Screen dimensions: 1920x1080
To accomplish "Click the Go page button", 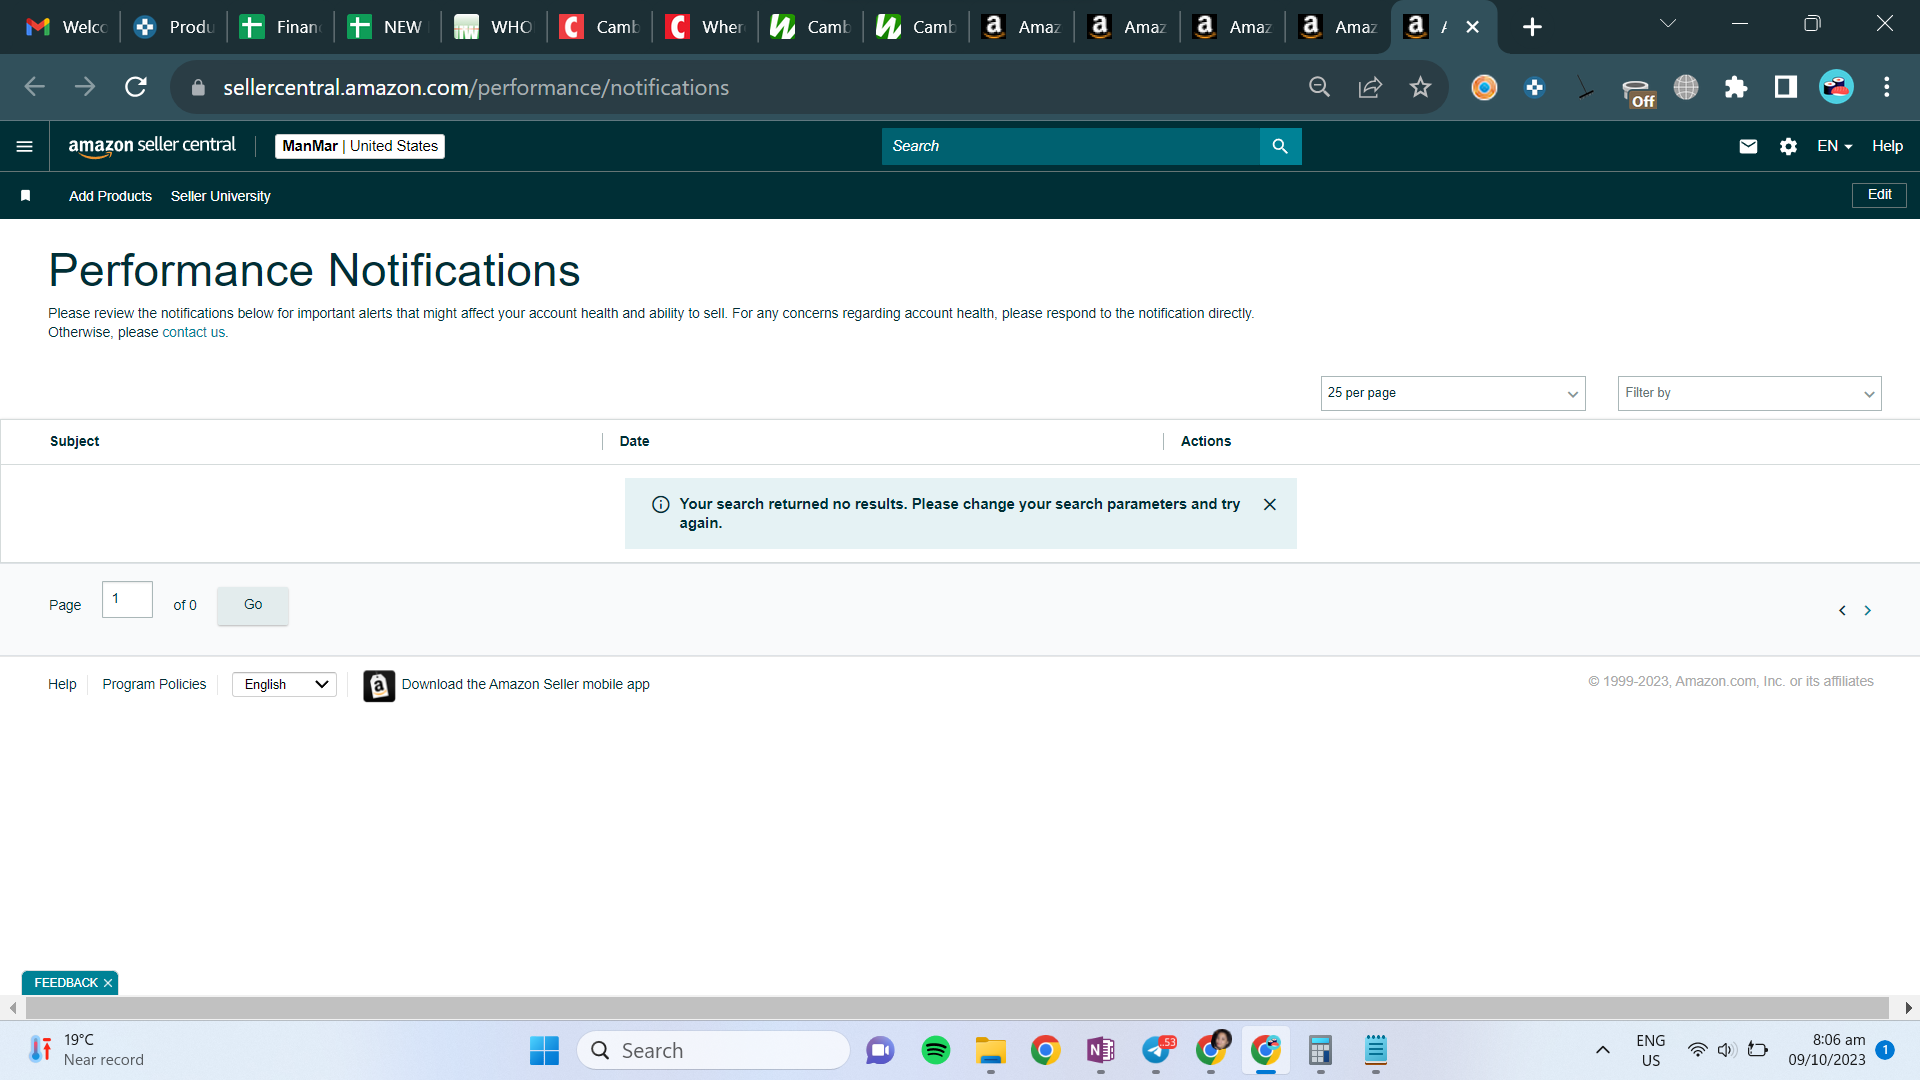I will click(x=253, y=605).
